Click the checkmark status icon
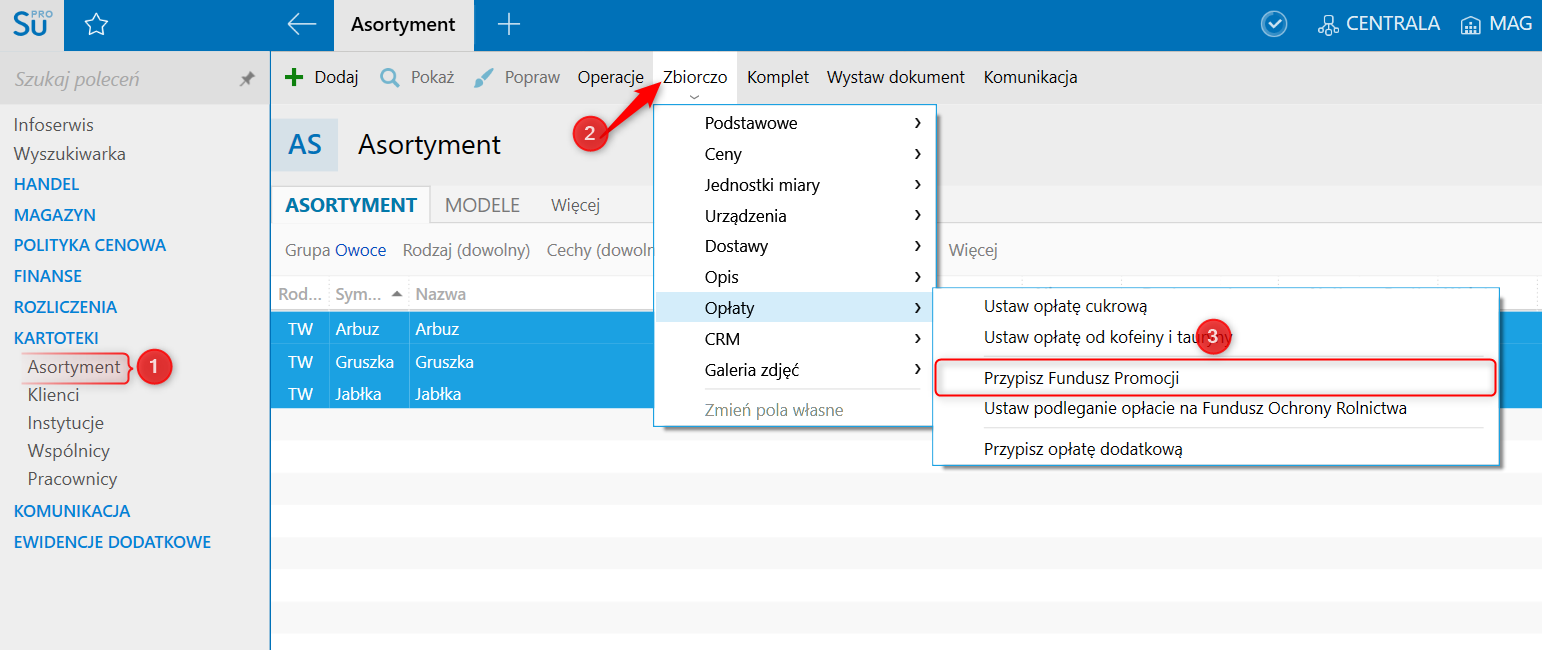Viewport: 1542px width, 650px height. (x=1274, y=24)
